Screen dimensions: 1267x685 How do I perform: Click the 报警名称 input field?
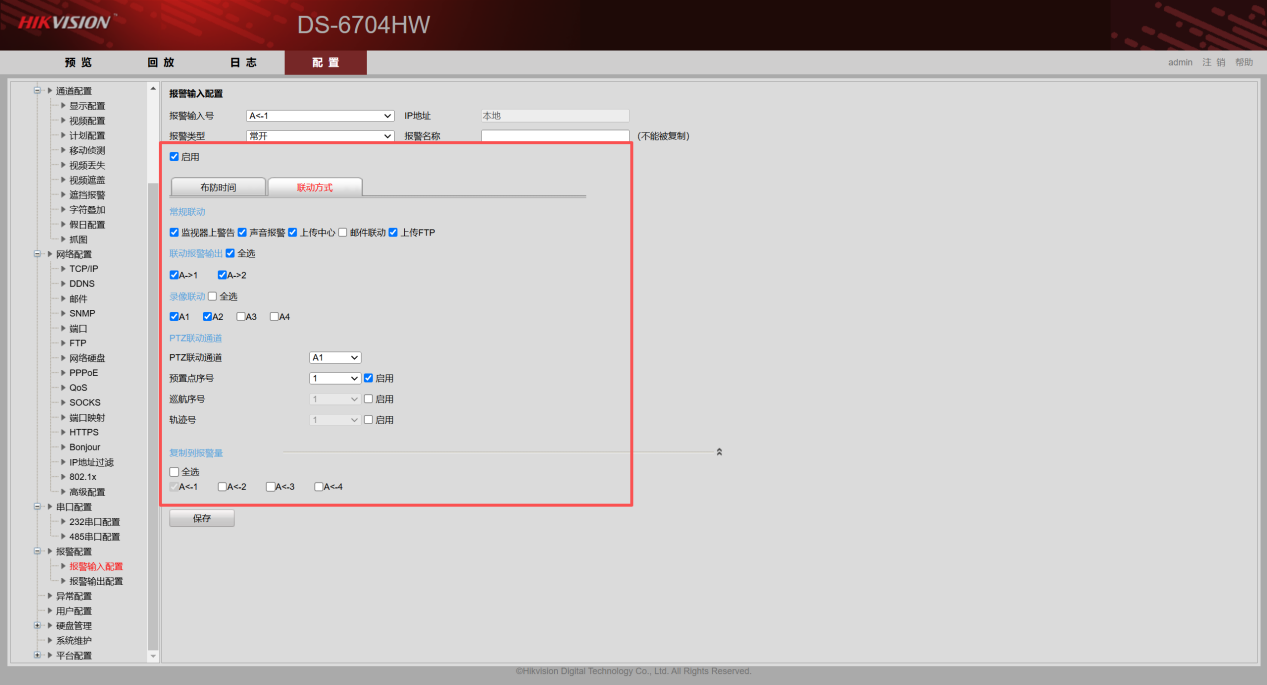coord(555,136)
